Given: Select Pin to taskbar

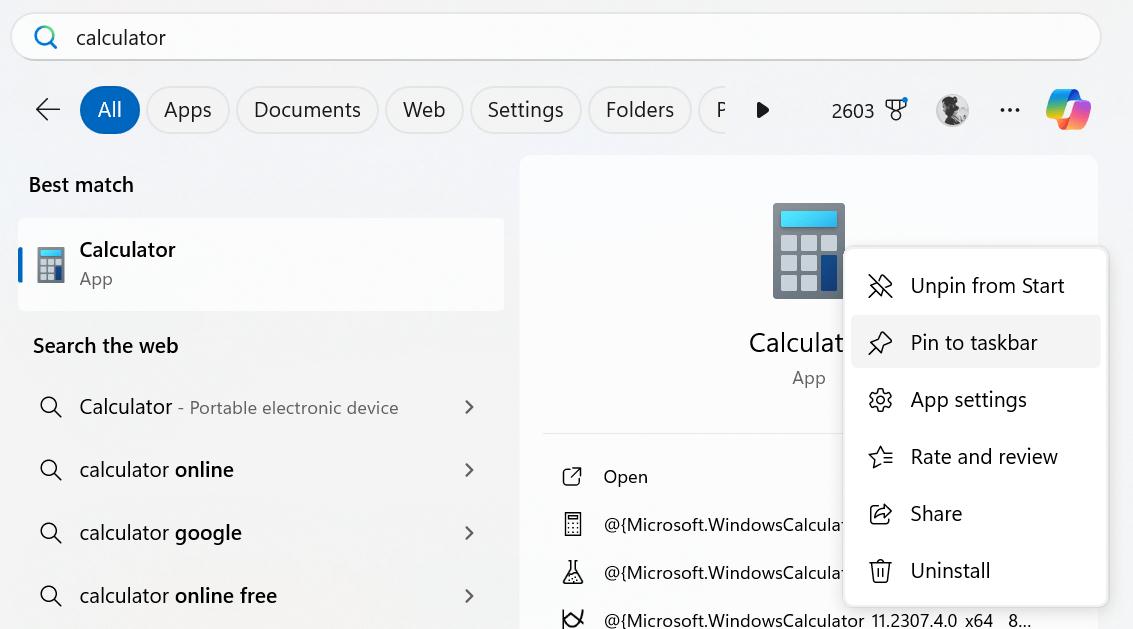Looking at the screenshot, I should click(x=972, y=342).
